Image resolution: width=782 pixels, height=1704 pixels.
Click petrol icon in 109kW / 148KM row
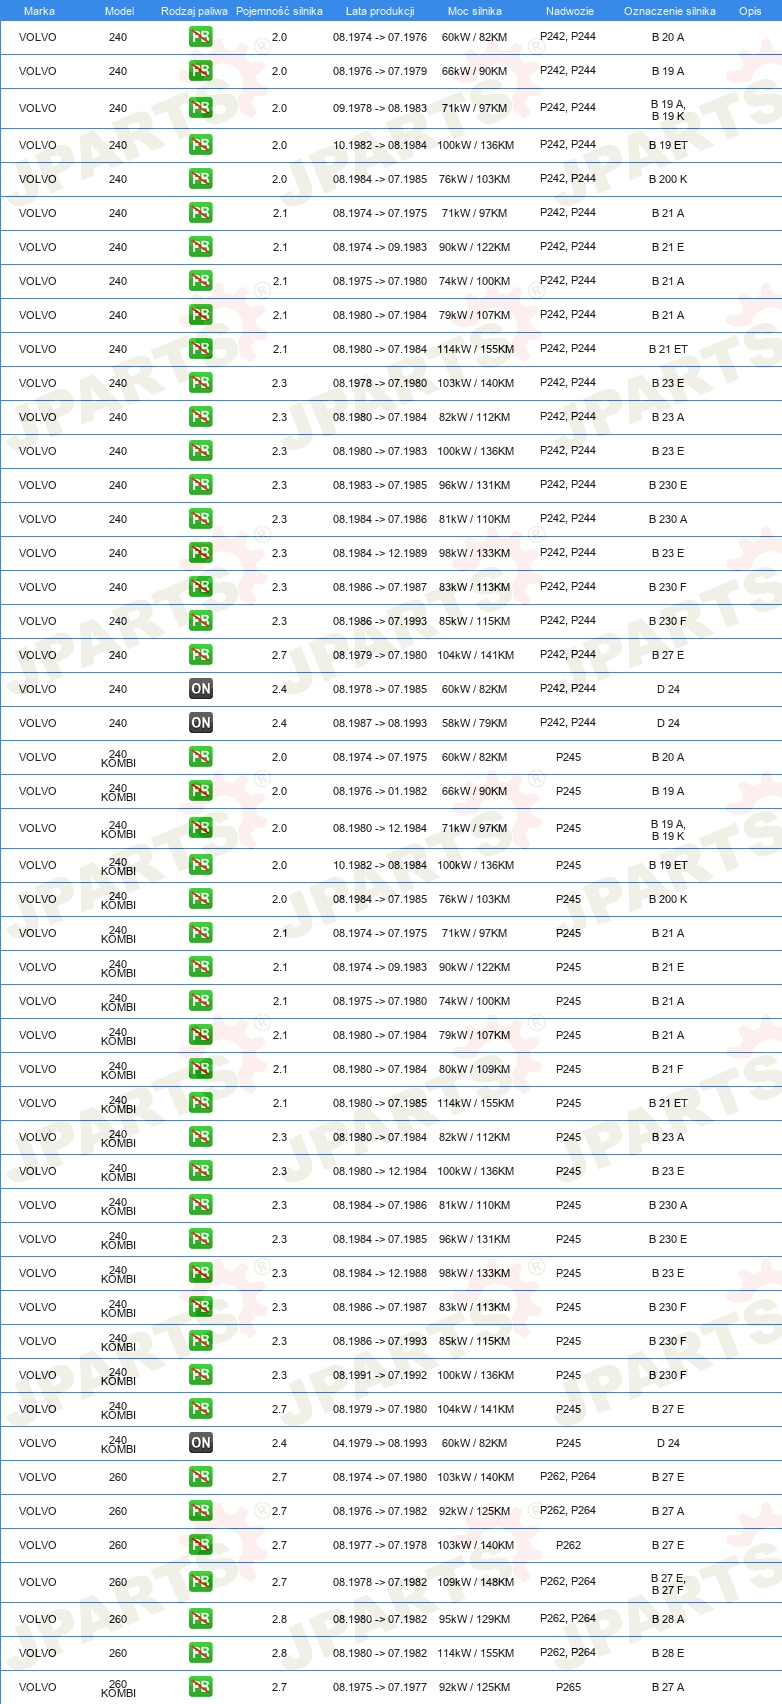[x=201, y=1582]
